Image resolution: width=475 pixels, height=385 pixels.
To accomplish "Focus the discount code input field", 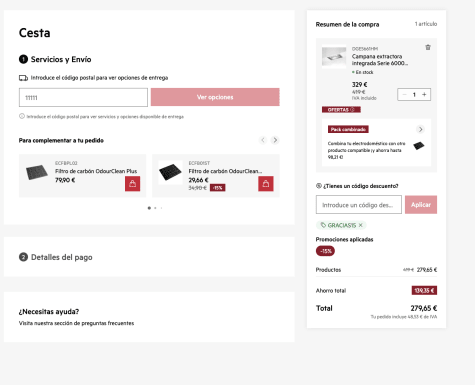I will click(359, 205).
